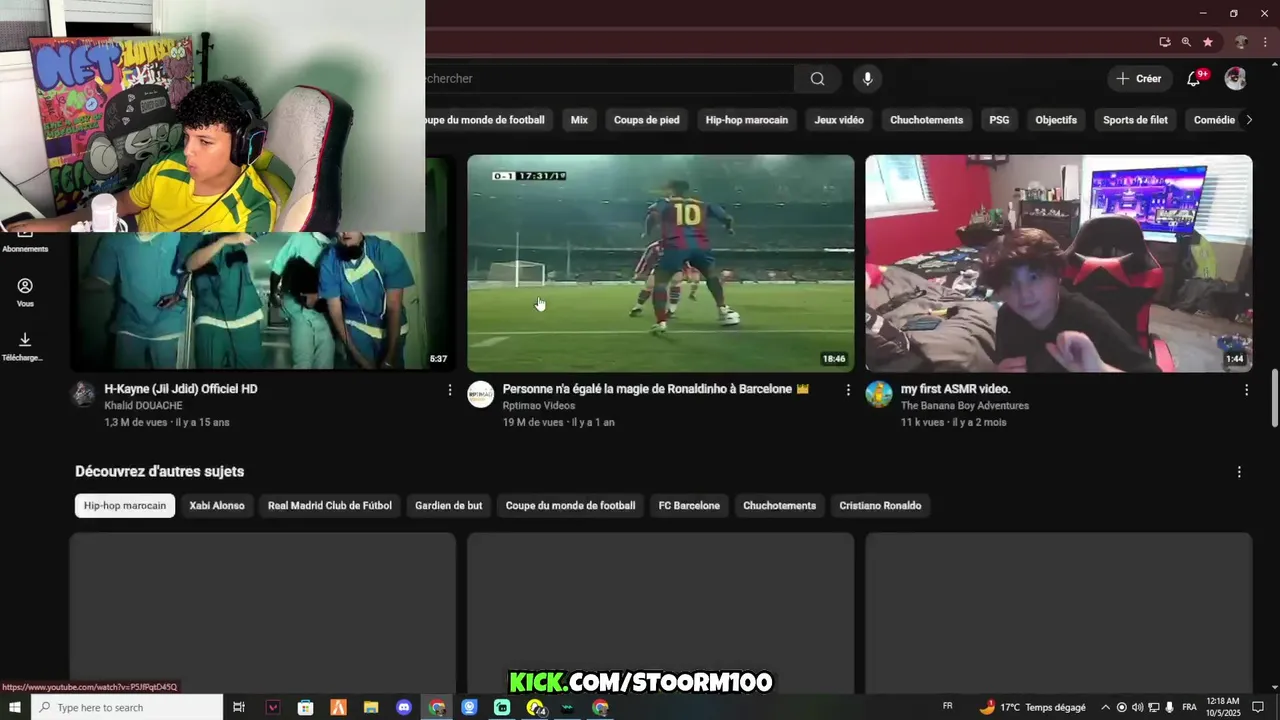Open the Windows Start menu
Viewport: 1280px width, 720px height.
click(15, 707)
